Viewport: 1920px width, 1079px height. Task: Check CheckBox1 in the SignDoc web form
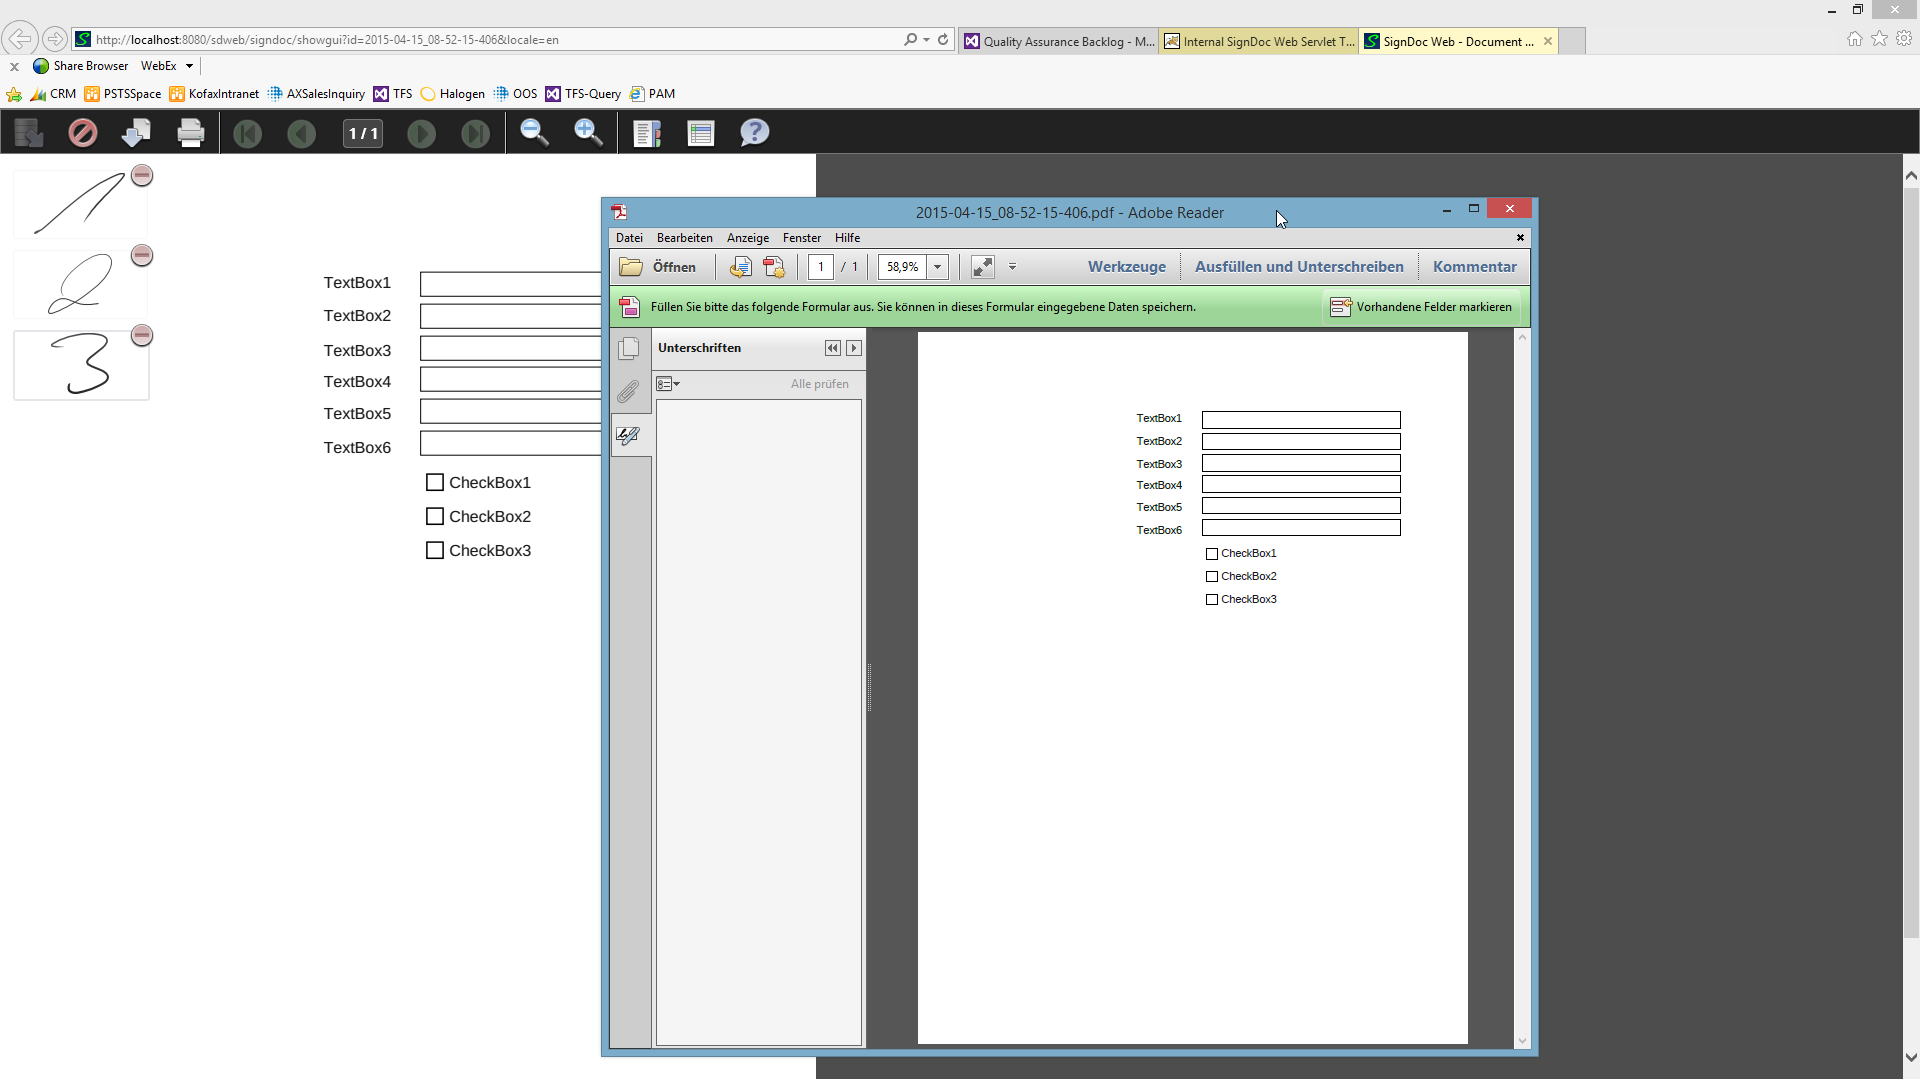[x=435, y=483]
